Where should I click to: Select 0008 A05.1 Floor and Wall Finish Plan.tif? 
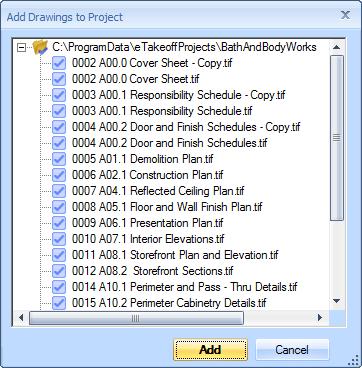[167, 207]
